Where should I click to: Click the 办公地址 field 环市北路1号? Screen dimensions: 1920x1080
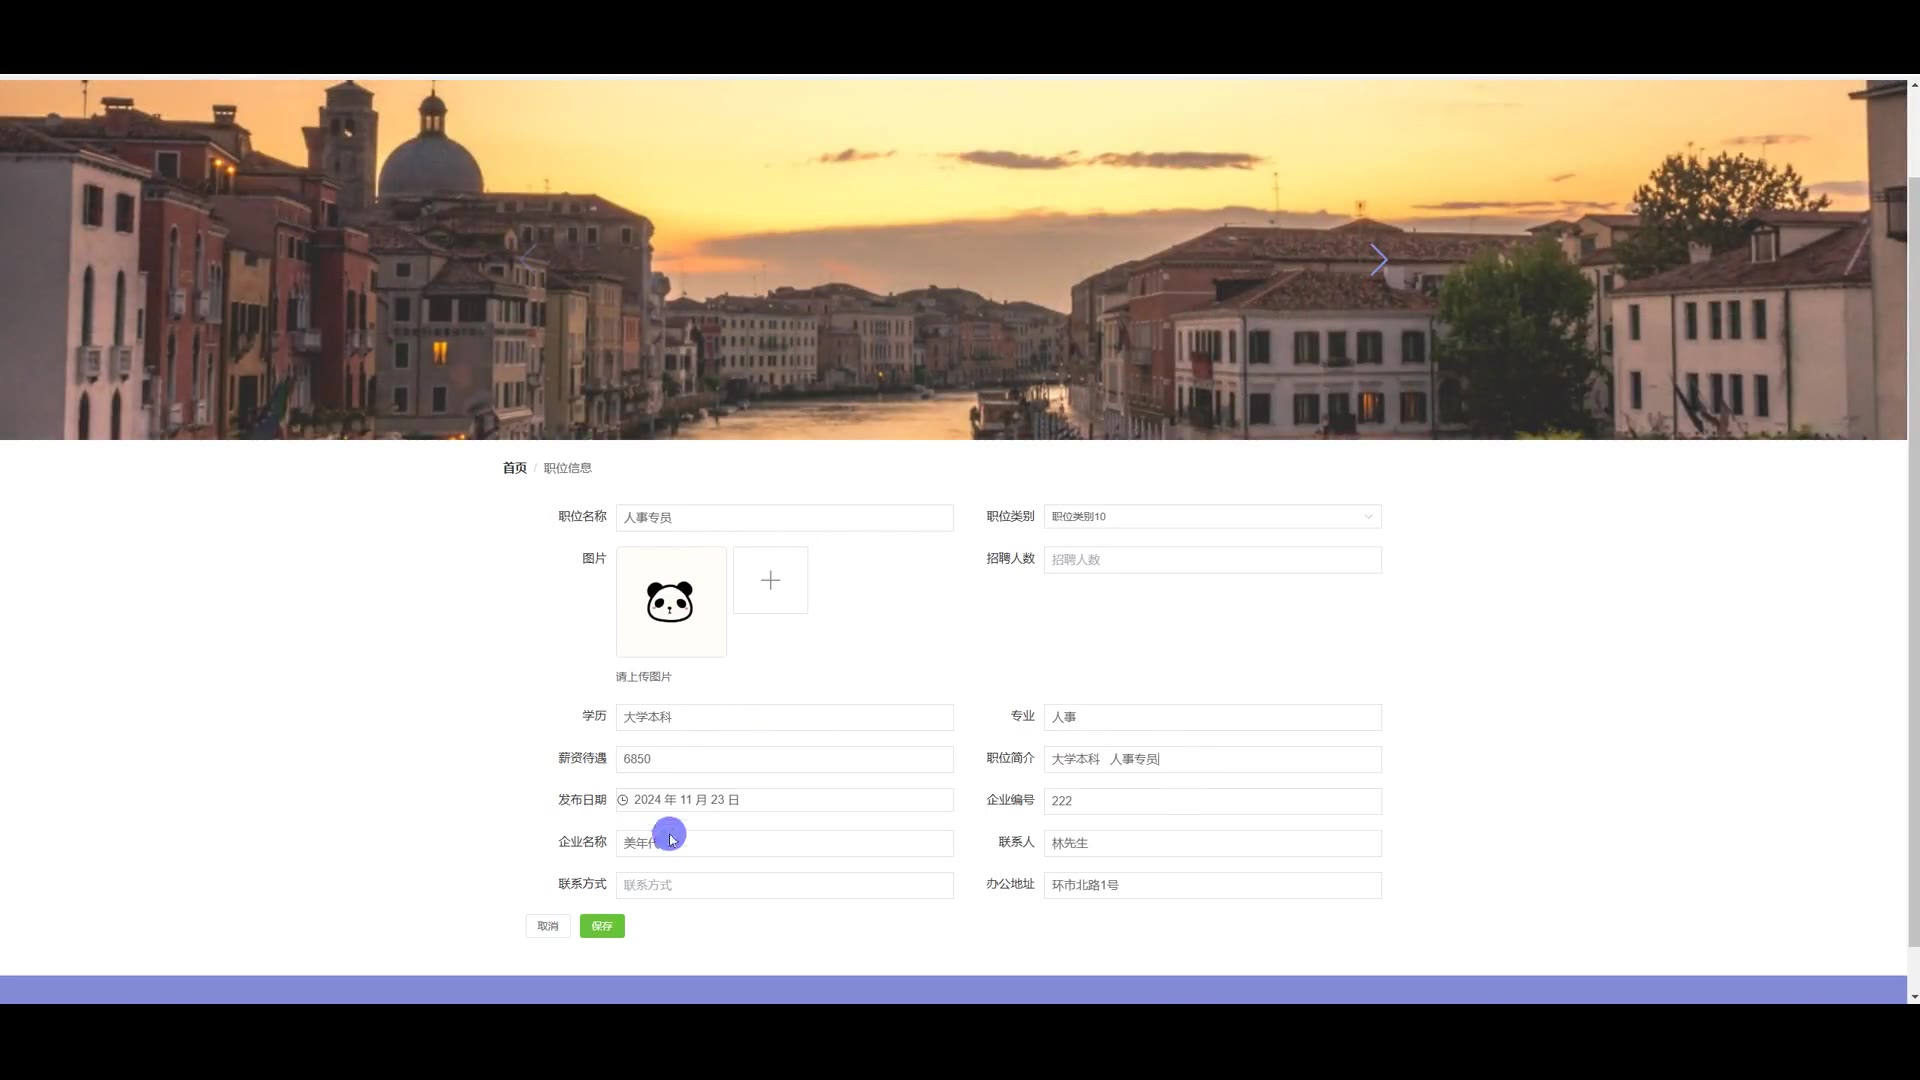(1212, 885)
